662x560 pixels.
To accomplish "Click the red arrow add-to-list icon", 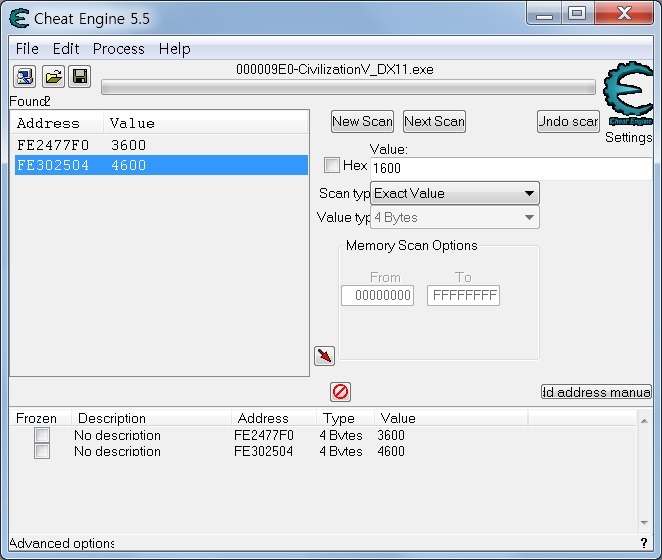I will point(324,356).
